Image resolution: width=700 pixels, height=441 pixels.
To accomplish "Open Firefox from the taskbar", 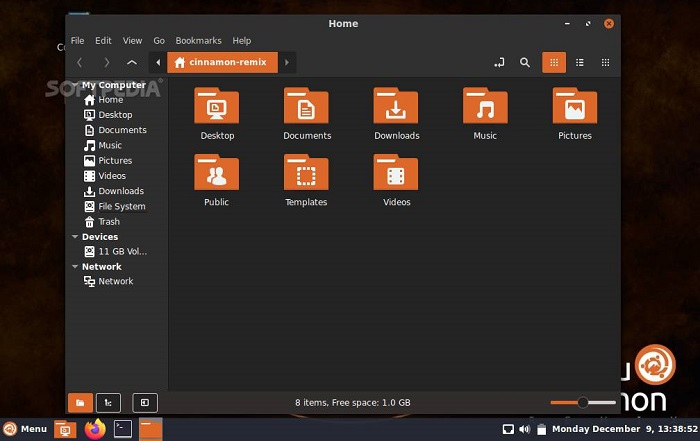I will 95,429.
